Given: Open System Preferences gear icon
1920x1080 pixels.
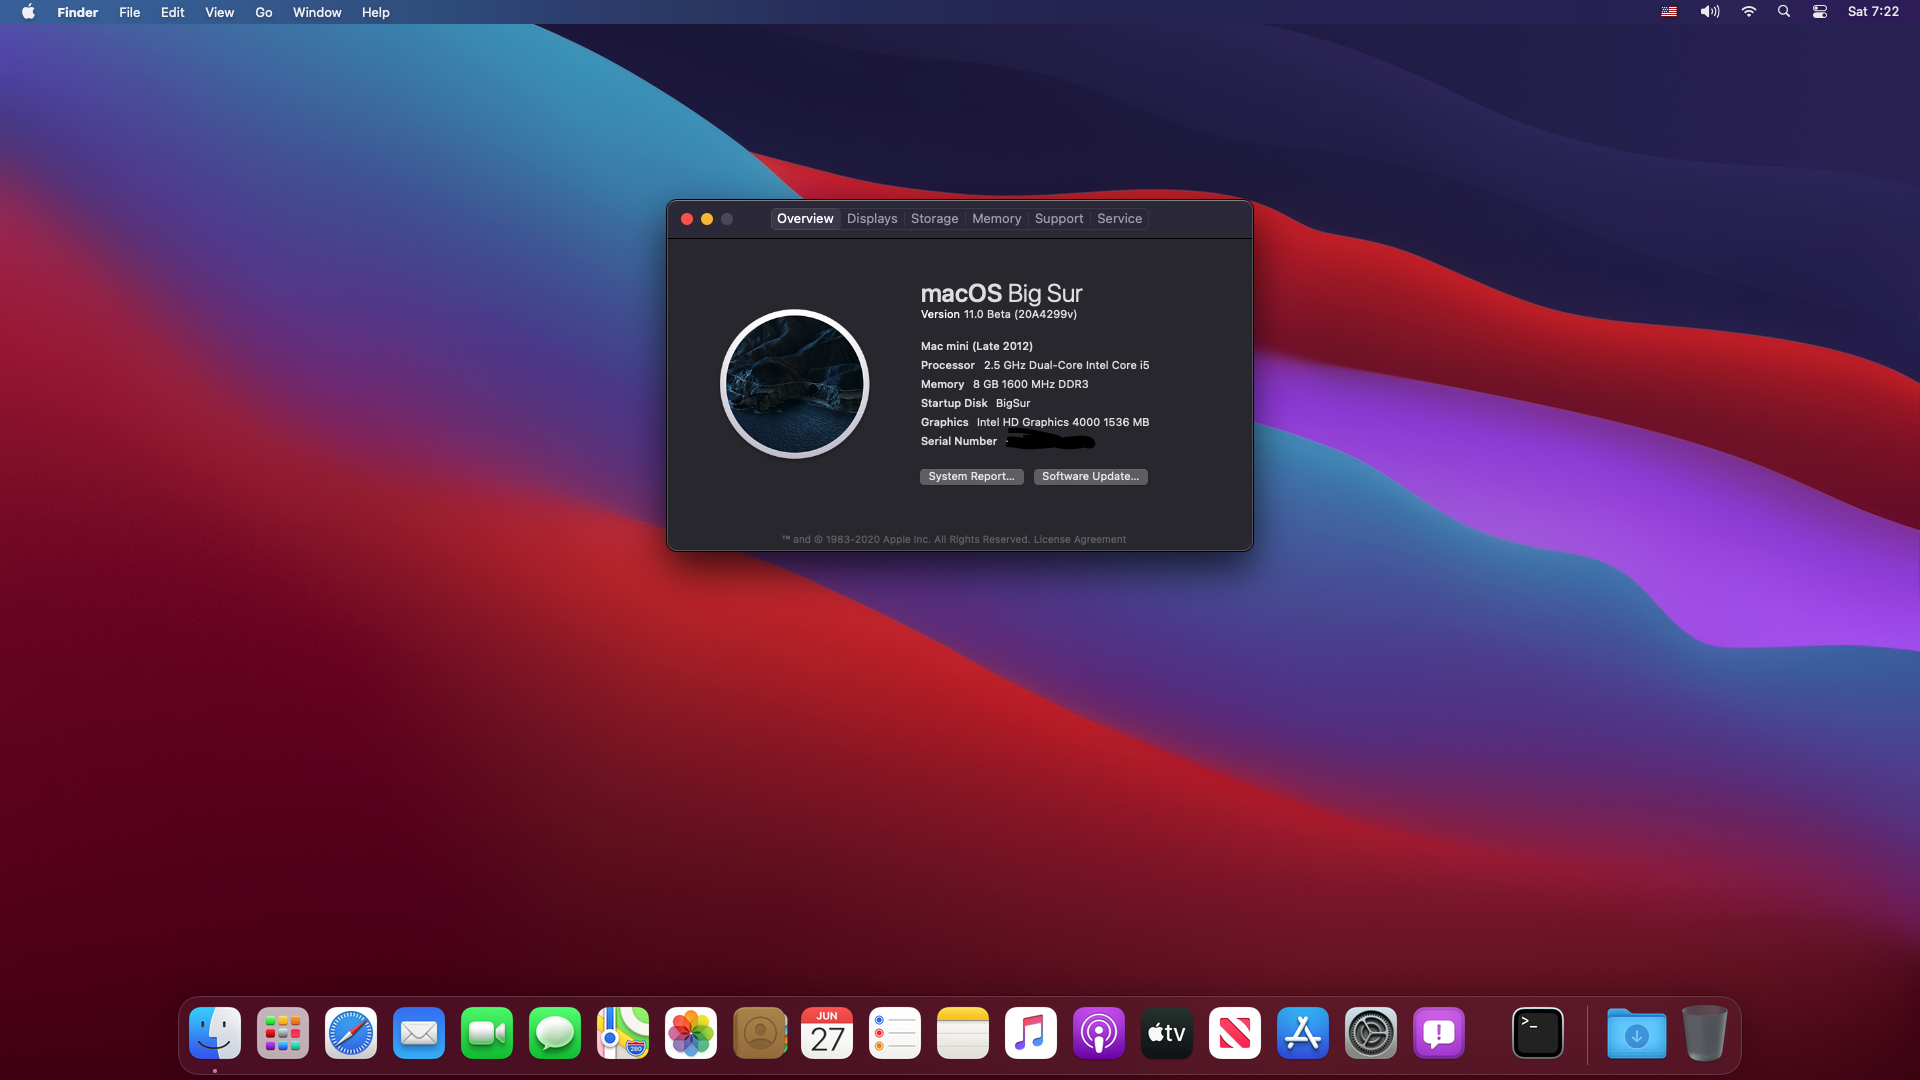Looking at the screenshot, I should pyautogui.click(x=1371, y=1033).
